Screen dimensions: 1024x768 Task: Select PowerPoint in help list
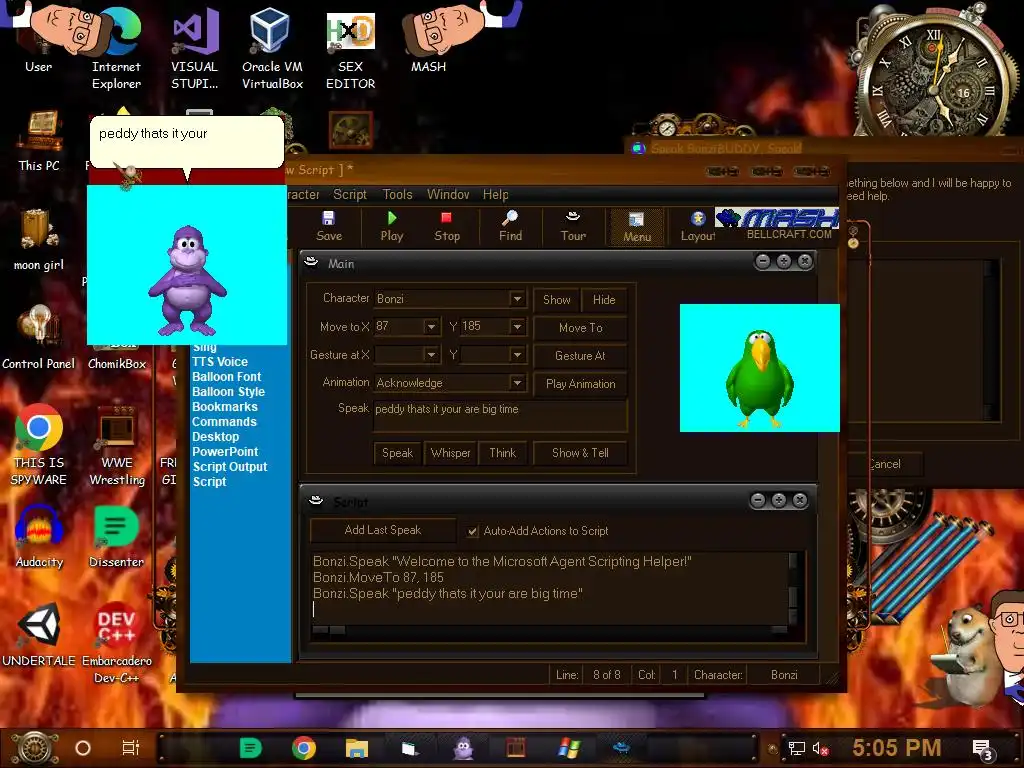(225, 452)
